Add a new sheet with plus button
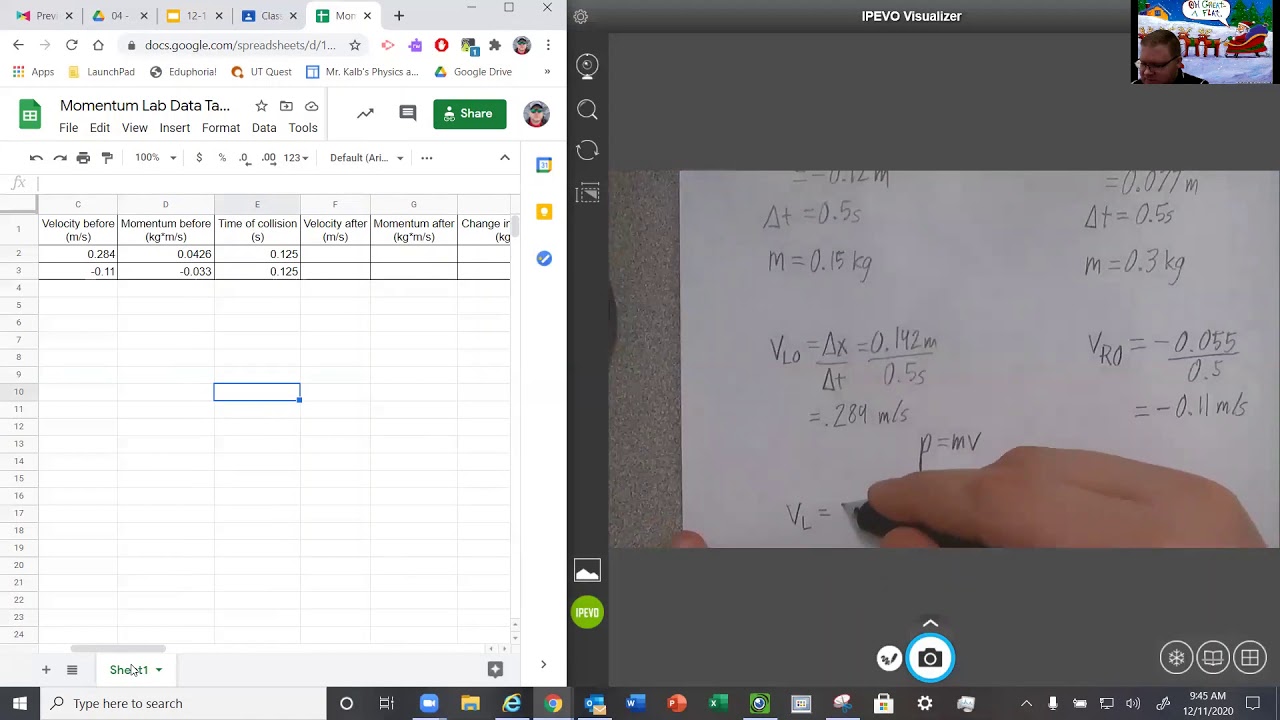Viewport: 1280px width, 720px height. [x=46, y=670]
